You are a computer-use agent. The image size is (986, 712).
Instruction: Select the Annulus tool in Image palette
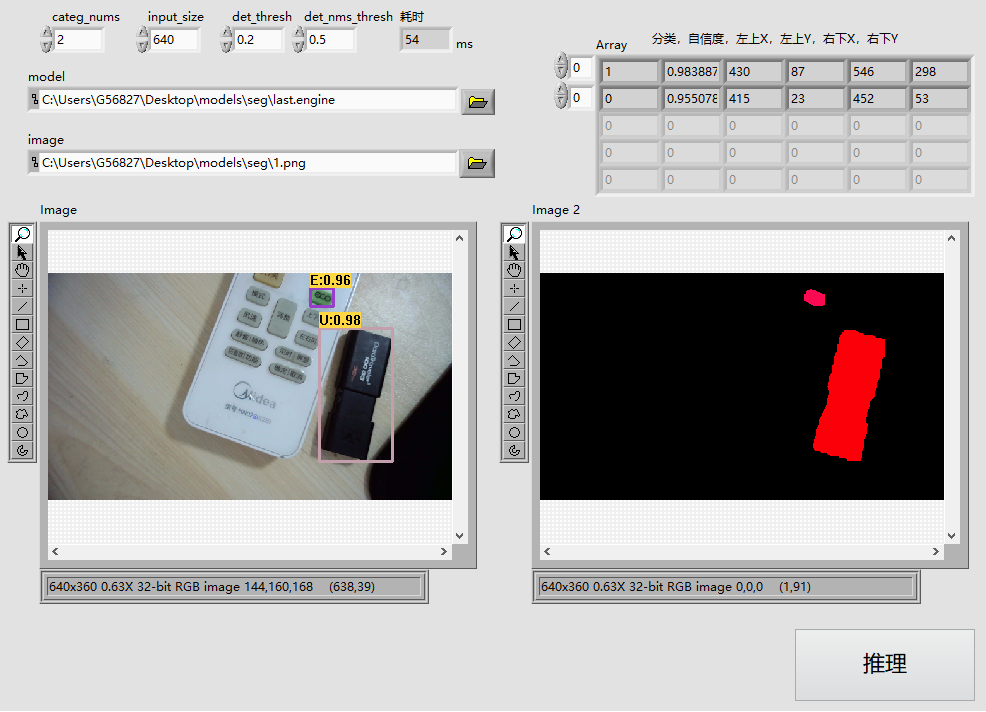(22, 450)
